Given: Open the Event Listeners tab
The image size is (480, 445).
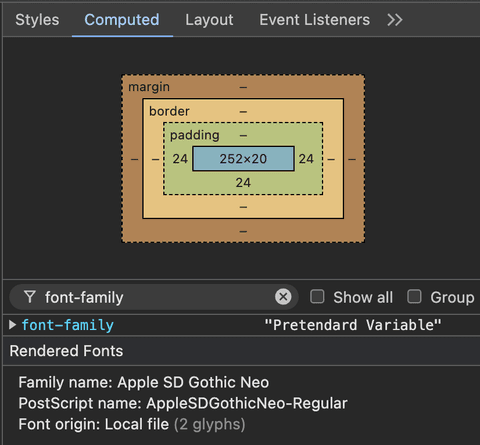Looking at the screenshot, I should click(x=315, y=20).
